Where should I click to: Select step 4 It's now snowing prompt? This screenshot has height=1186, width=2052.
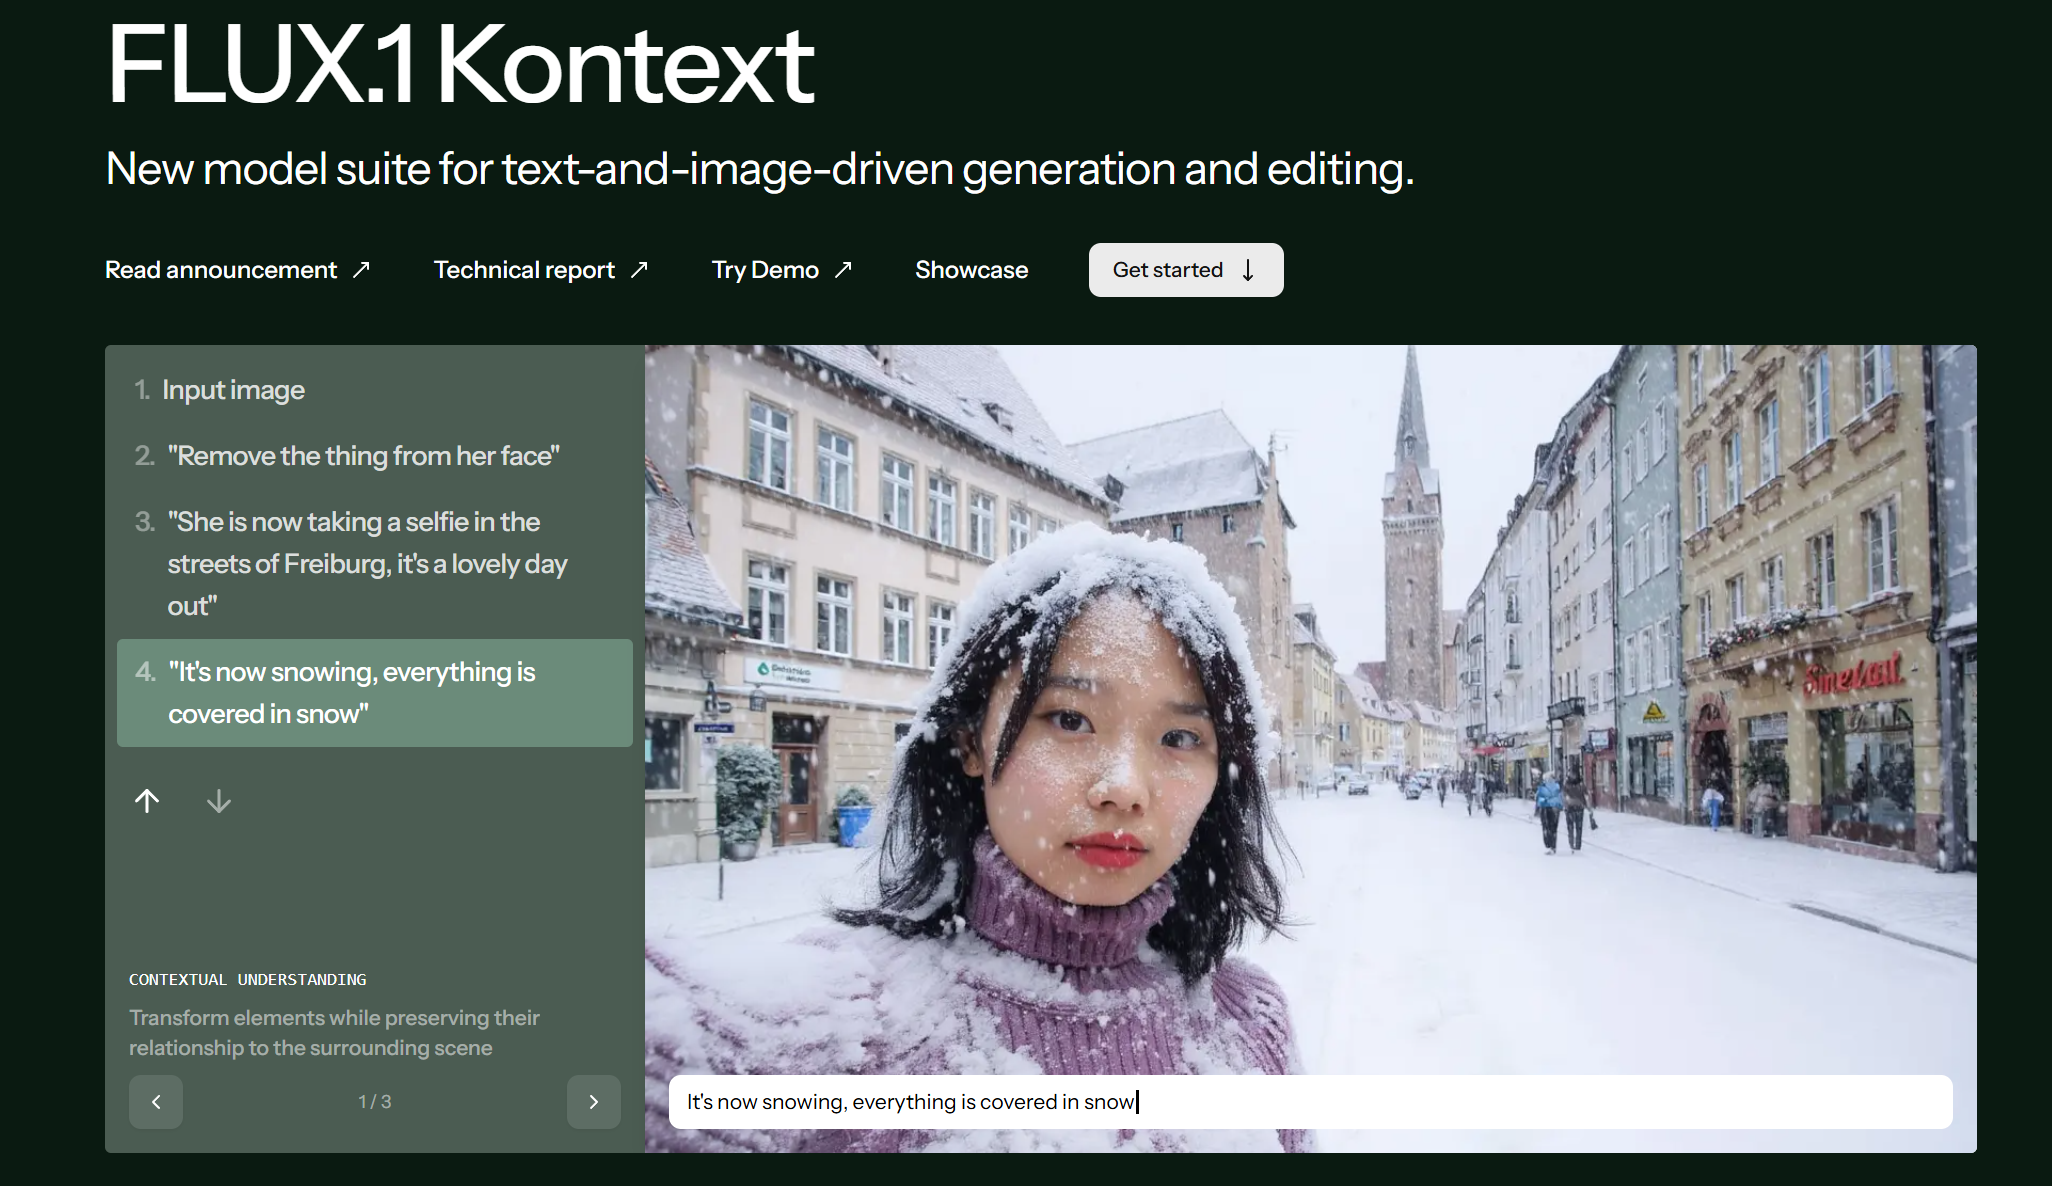[x=375, y=693]
